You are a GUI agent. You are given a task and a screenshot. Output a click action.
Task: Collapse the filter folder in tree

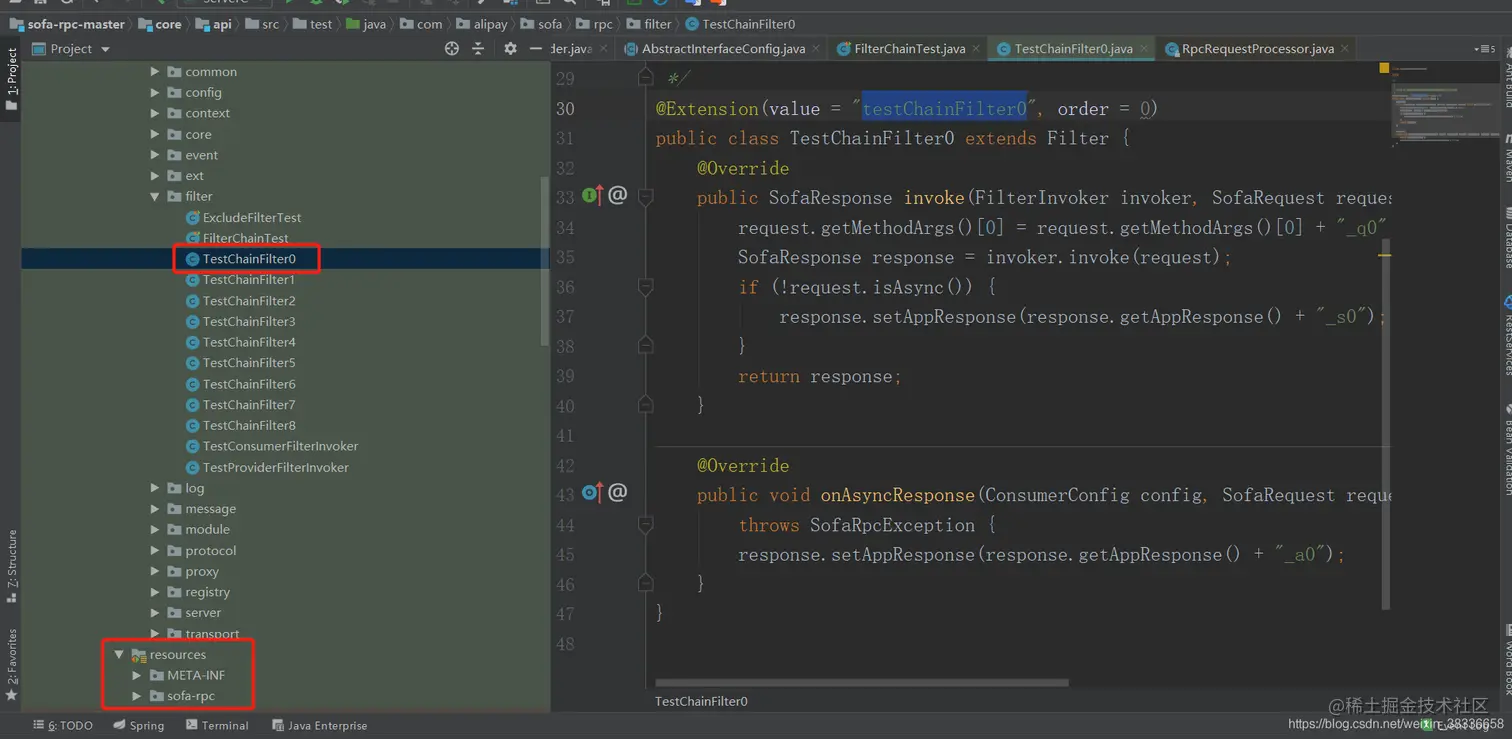(155, 196)
